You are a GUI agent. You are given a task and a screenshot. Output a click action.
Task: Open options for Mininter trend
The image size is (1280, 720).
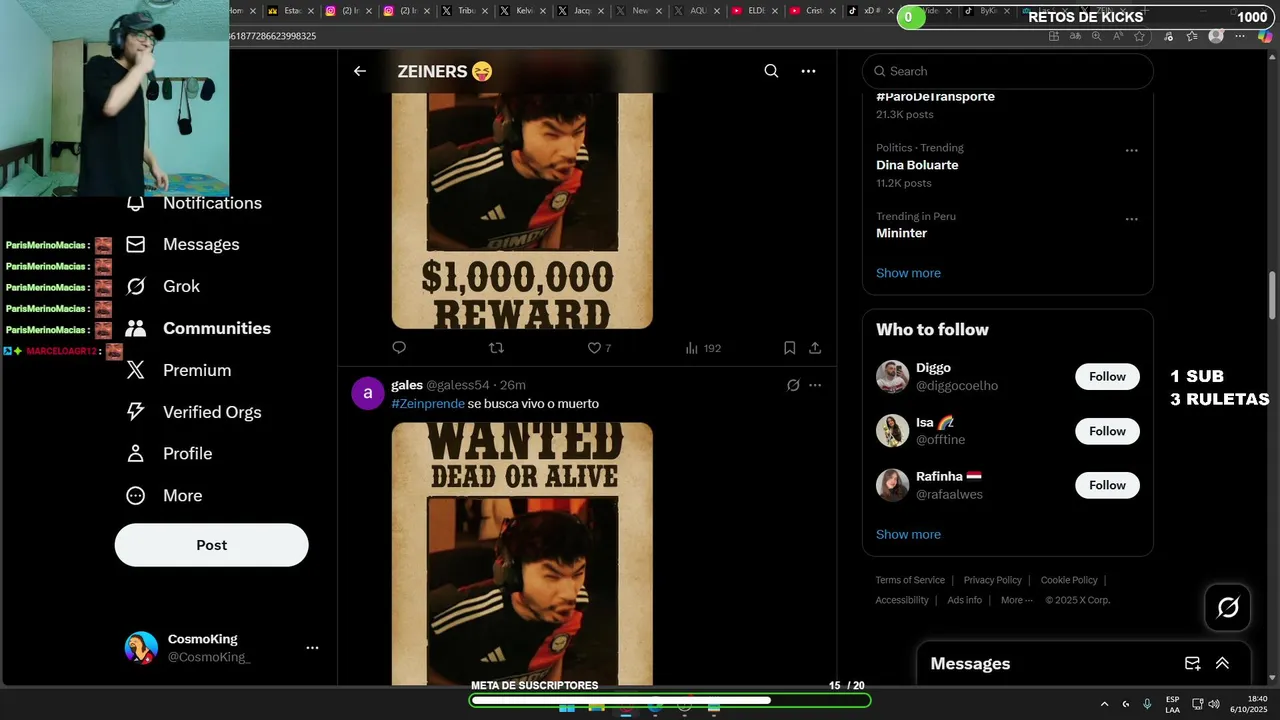click(x=1131, y=219)
